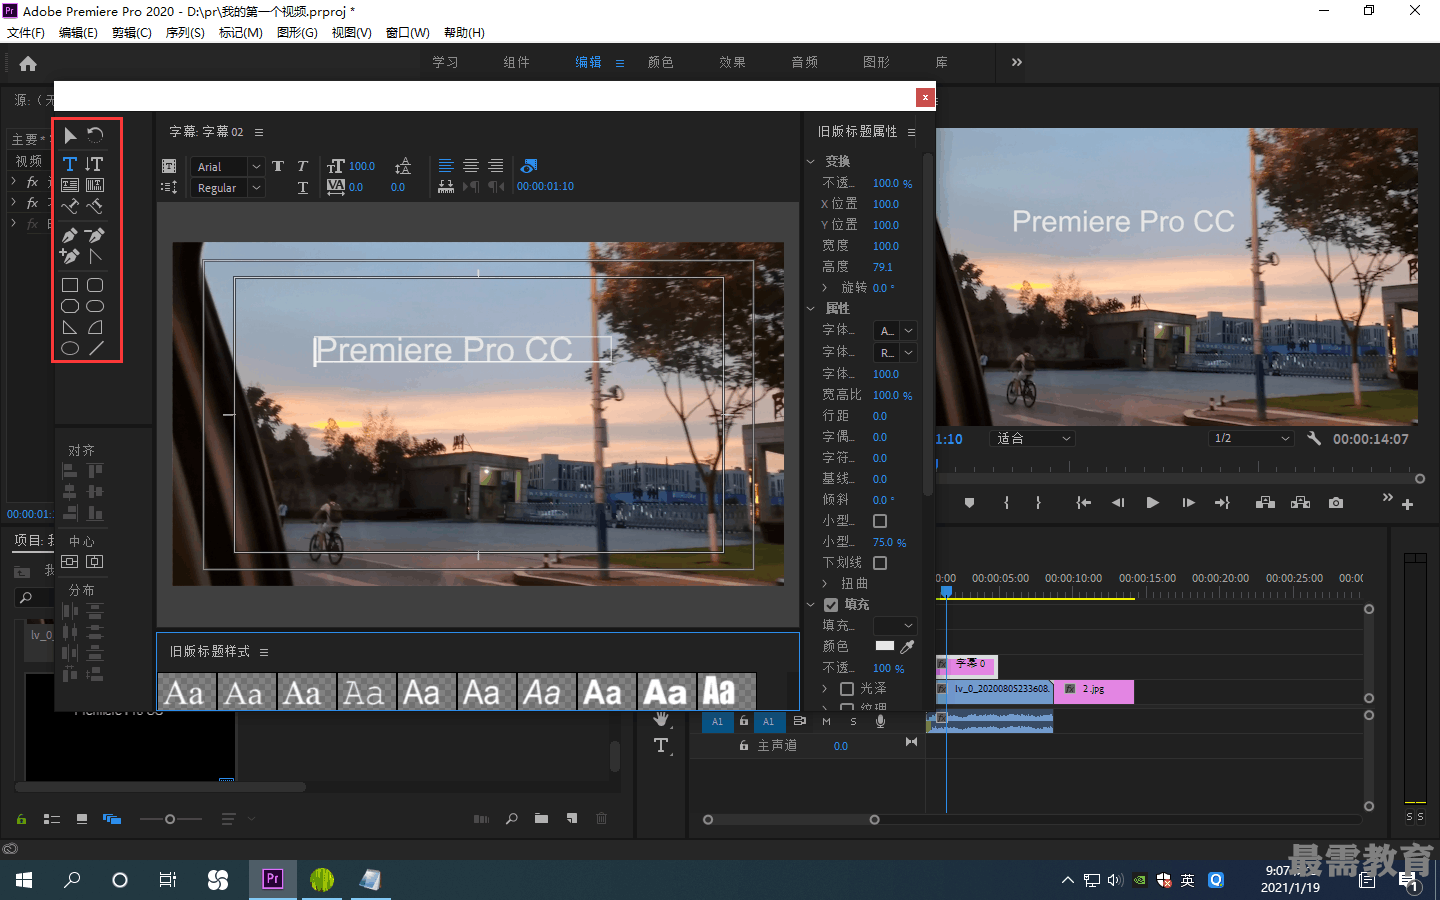The height and width of the screenshot is (900, 1440).
Task: Export frame with camera button
Action: tap(1336, 503)
